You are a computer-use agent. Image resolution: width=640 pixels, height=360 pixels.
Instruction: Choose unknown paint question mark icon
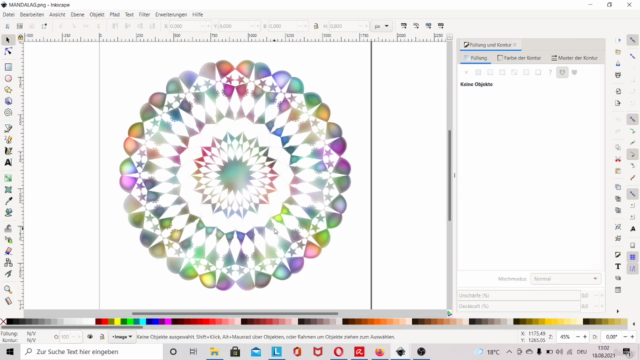tap(550, 72)
